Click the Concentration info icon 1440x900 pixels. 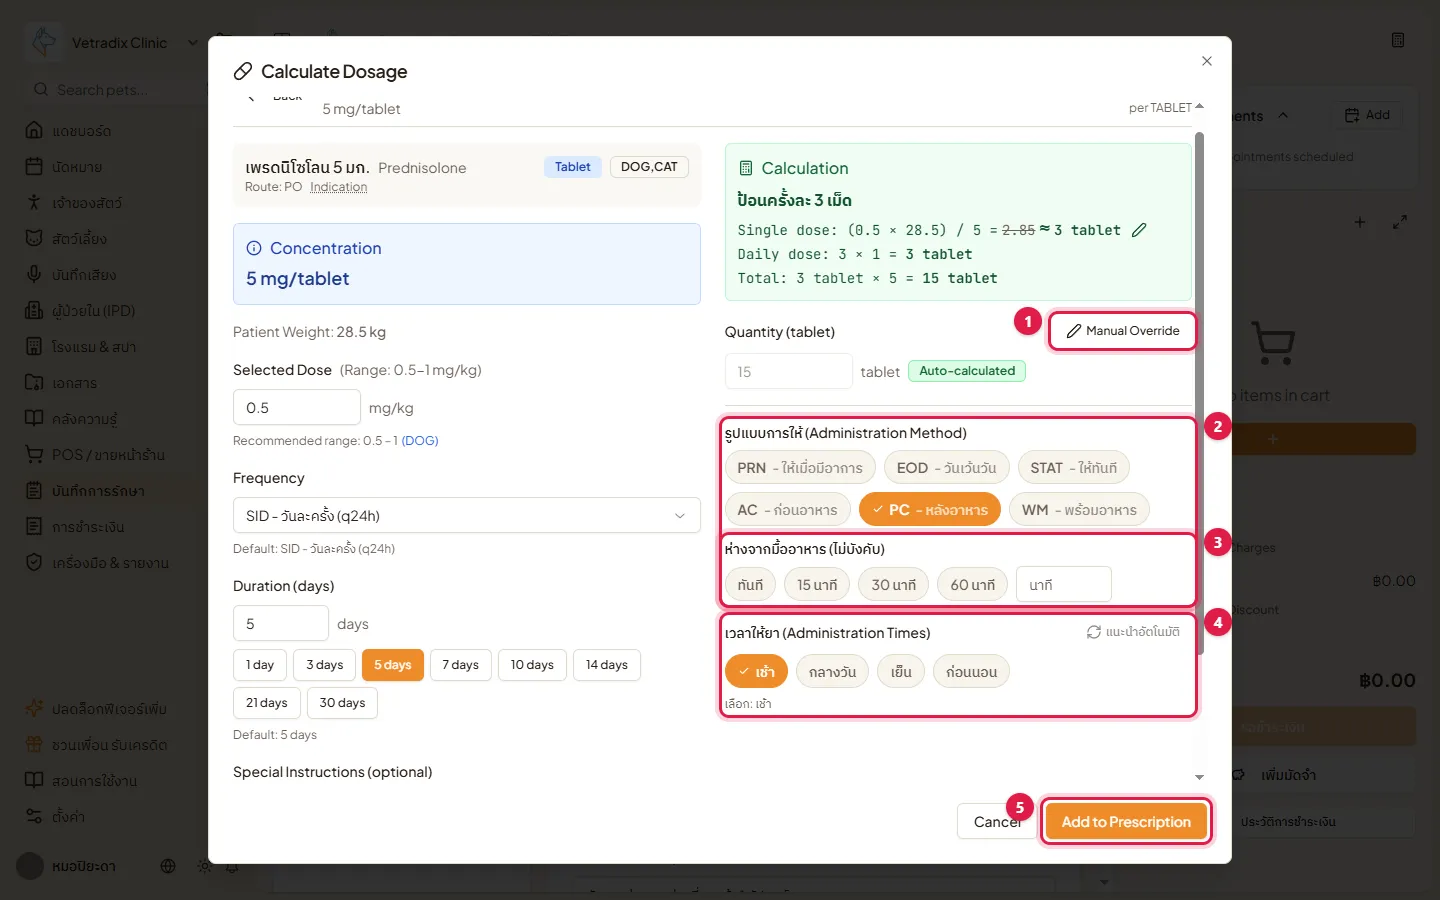[x=254, y=248]
